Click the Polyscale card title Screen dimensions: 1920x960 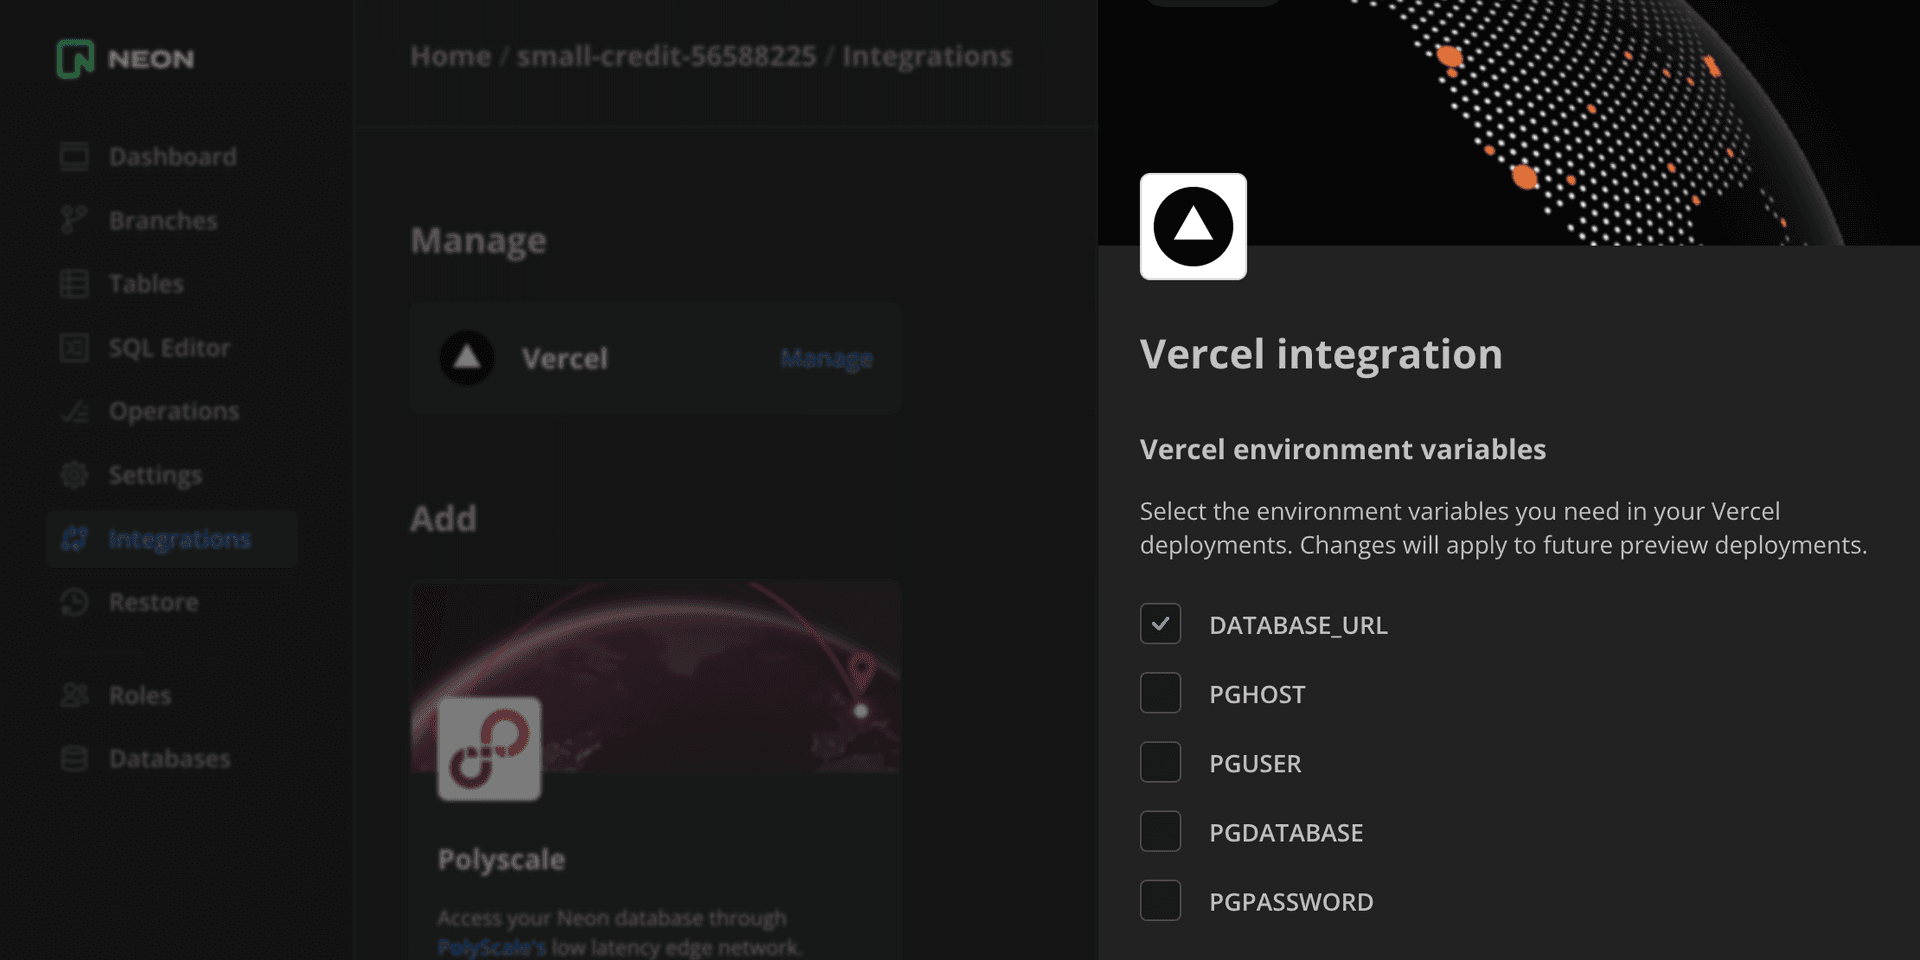(x=501, y=860)
